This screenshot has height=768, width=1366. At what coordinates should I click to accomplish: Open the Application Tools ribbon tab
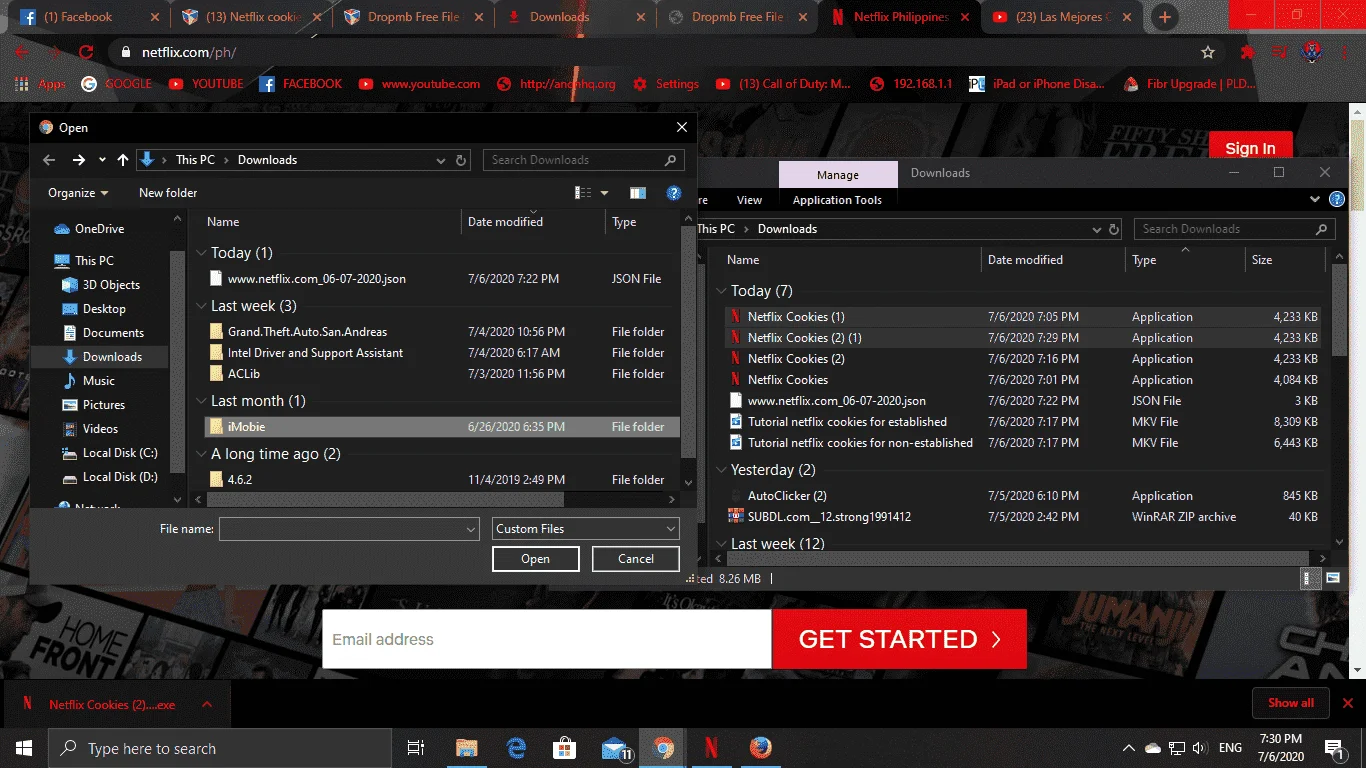pyautogui.click(x=837, y=200)
